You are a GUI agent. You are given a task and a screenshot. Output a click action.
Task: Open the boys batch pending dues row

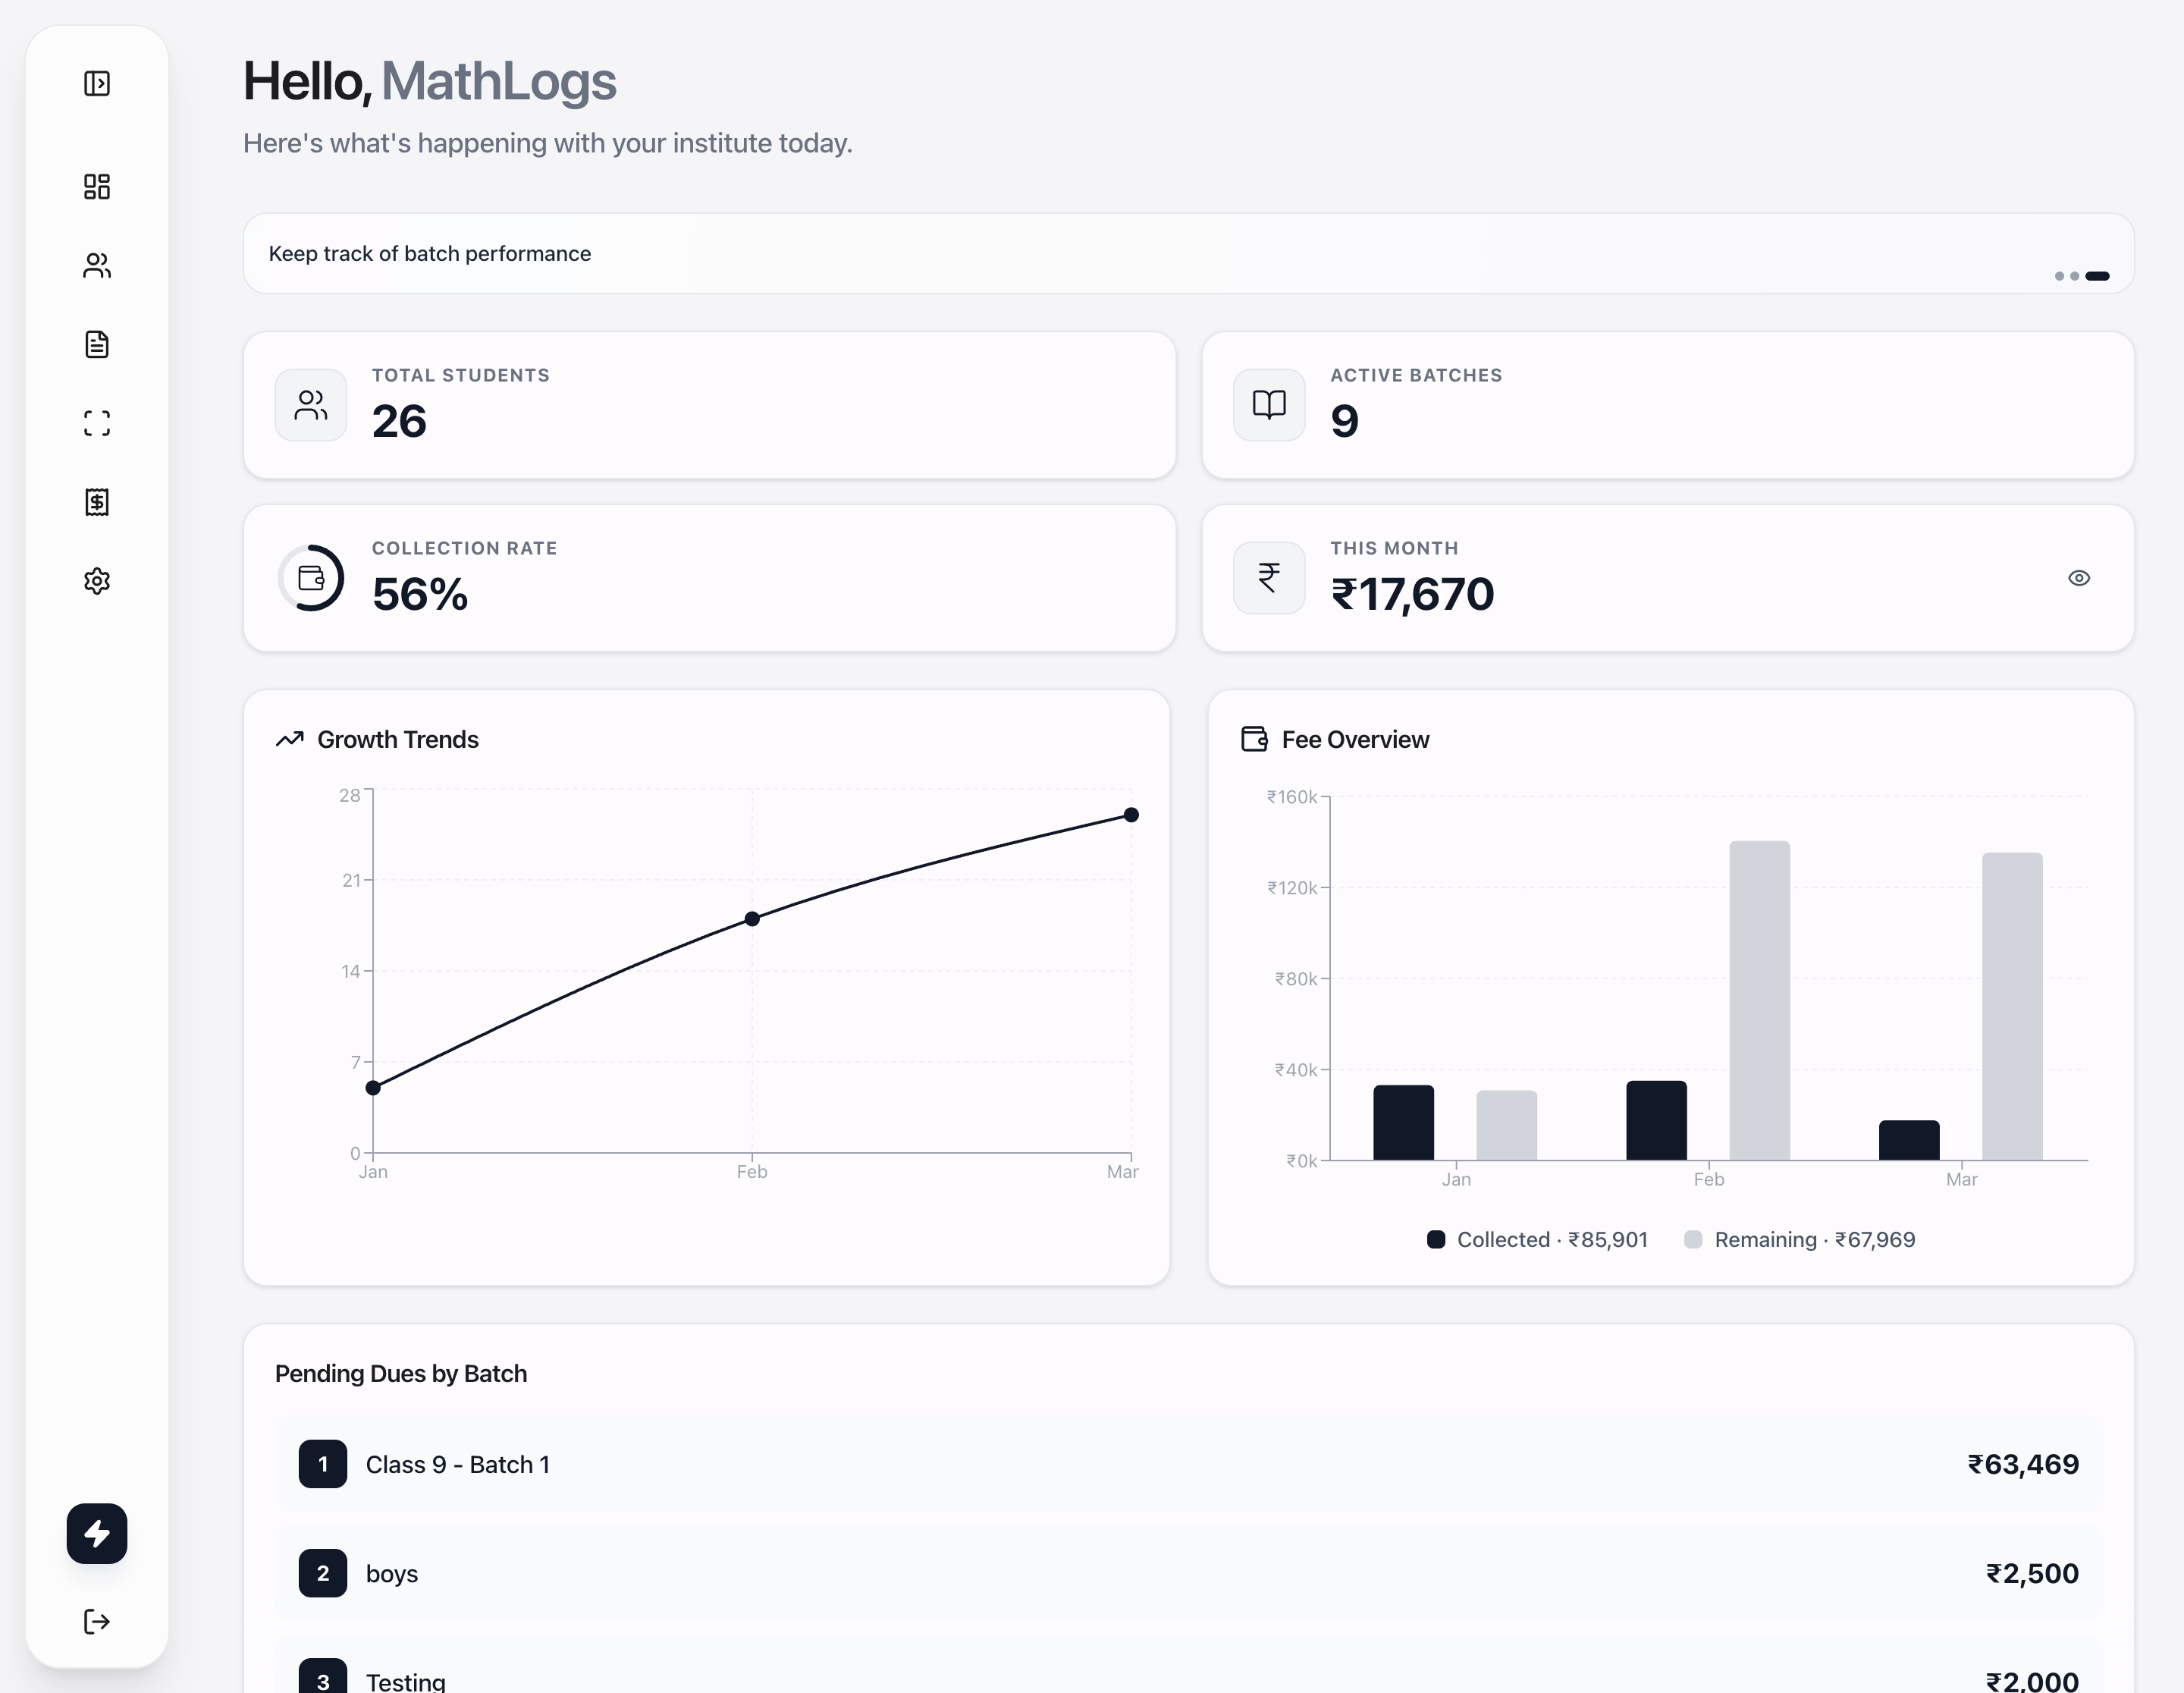click(x=1187, y=1573)
